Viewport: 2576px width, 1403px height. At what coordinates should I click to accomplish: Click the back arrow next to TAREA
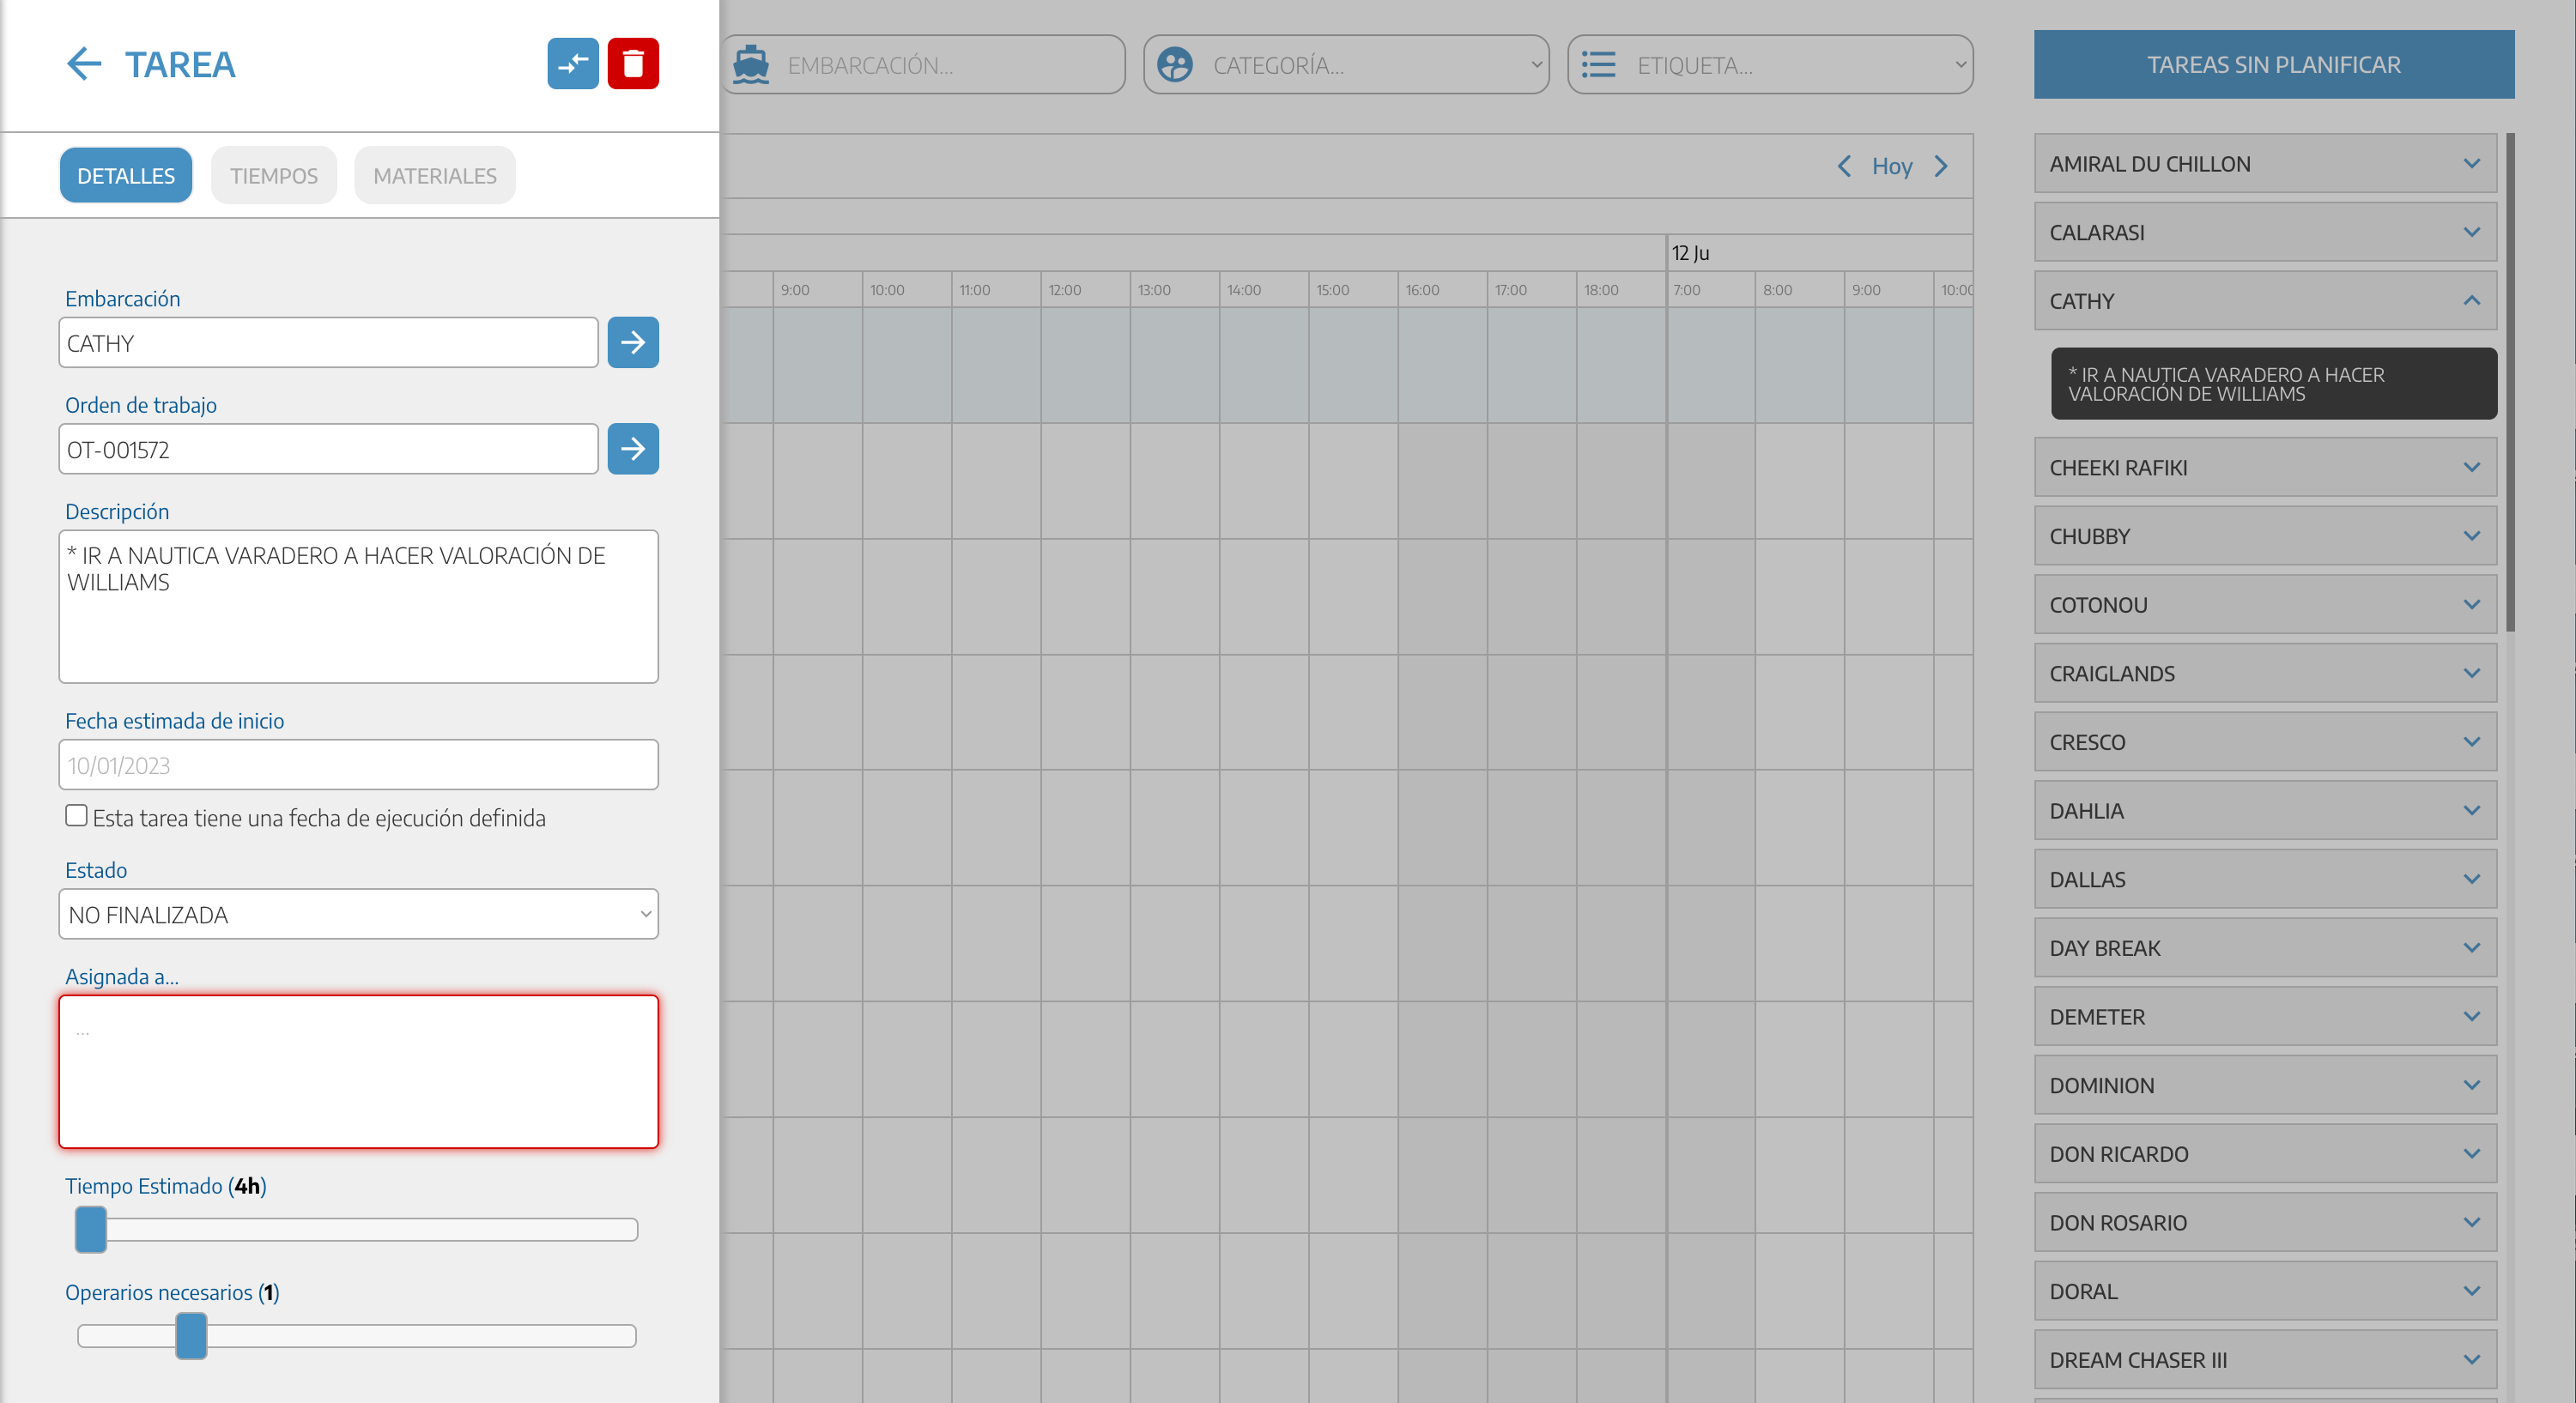tap(84, 64)
